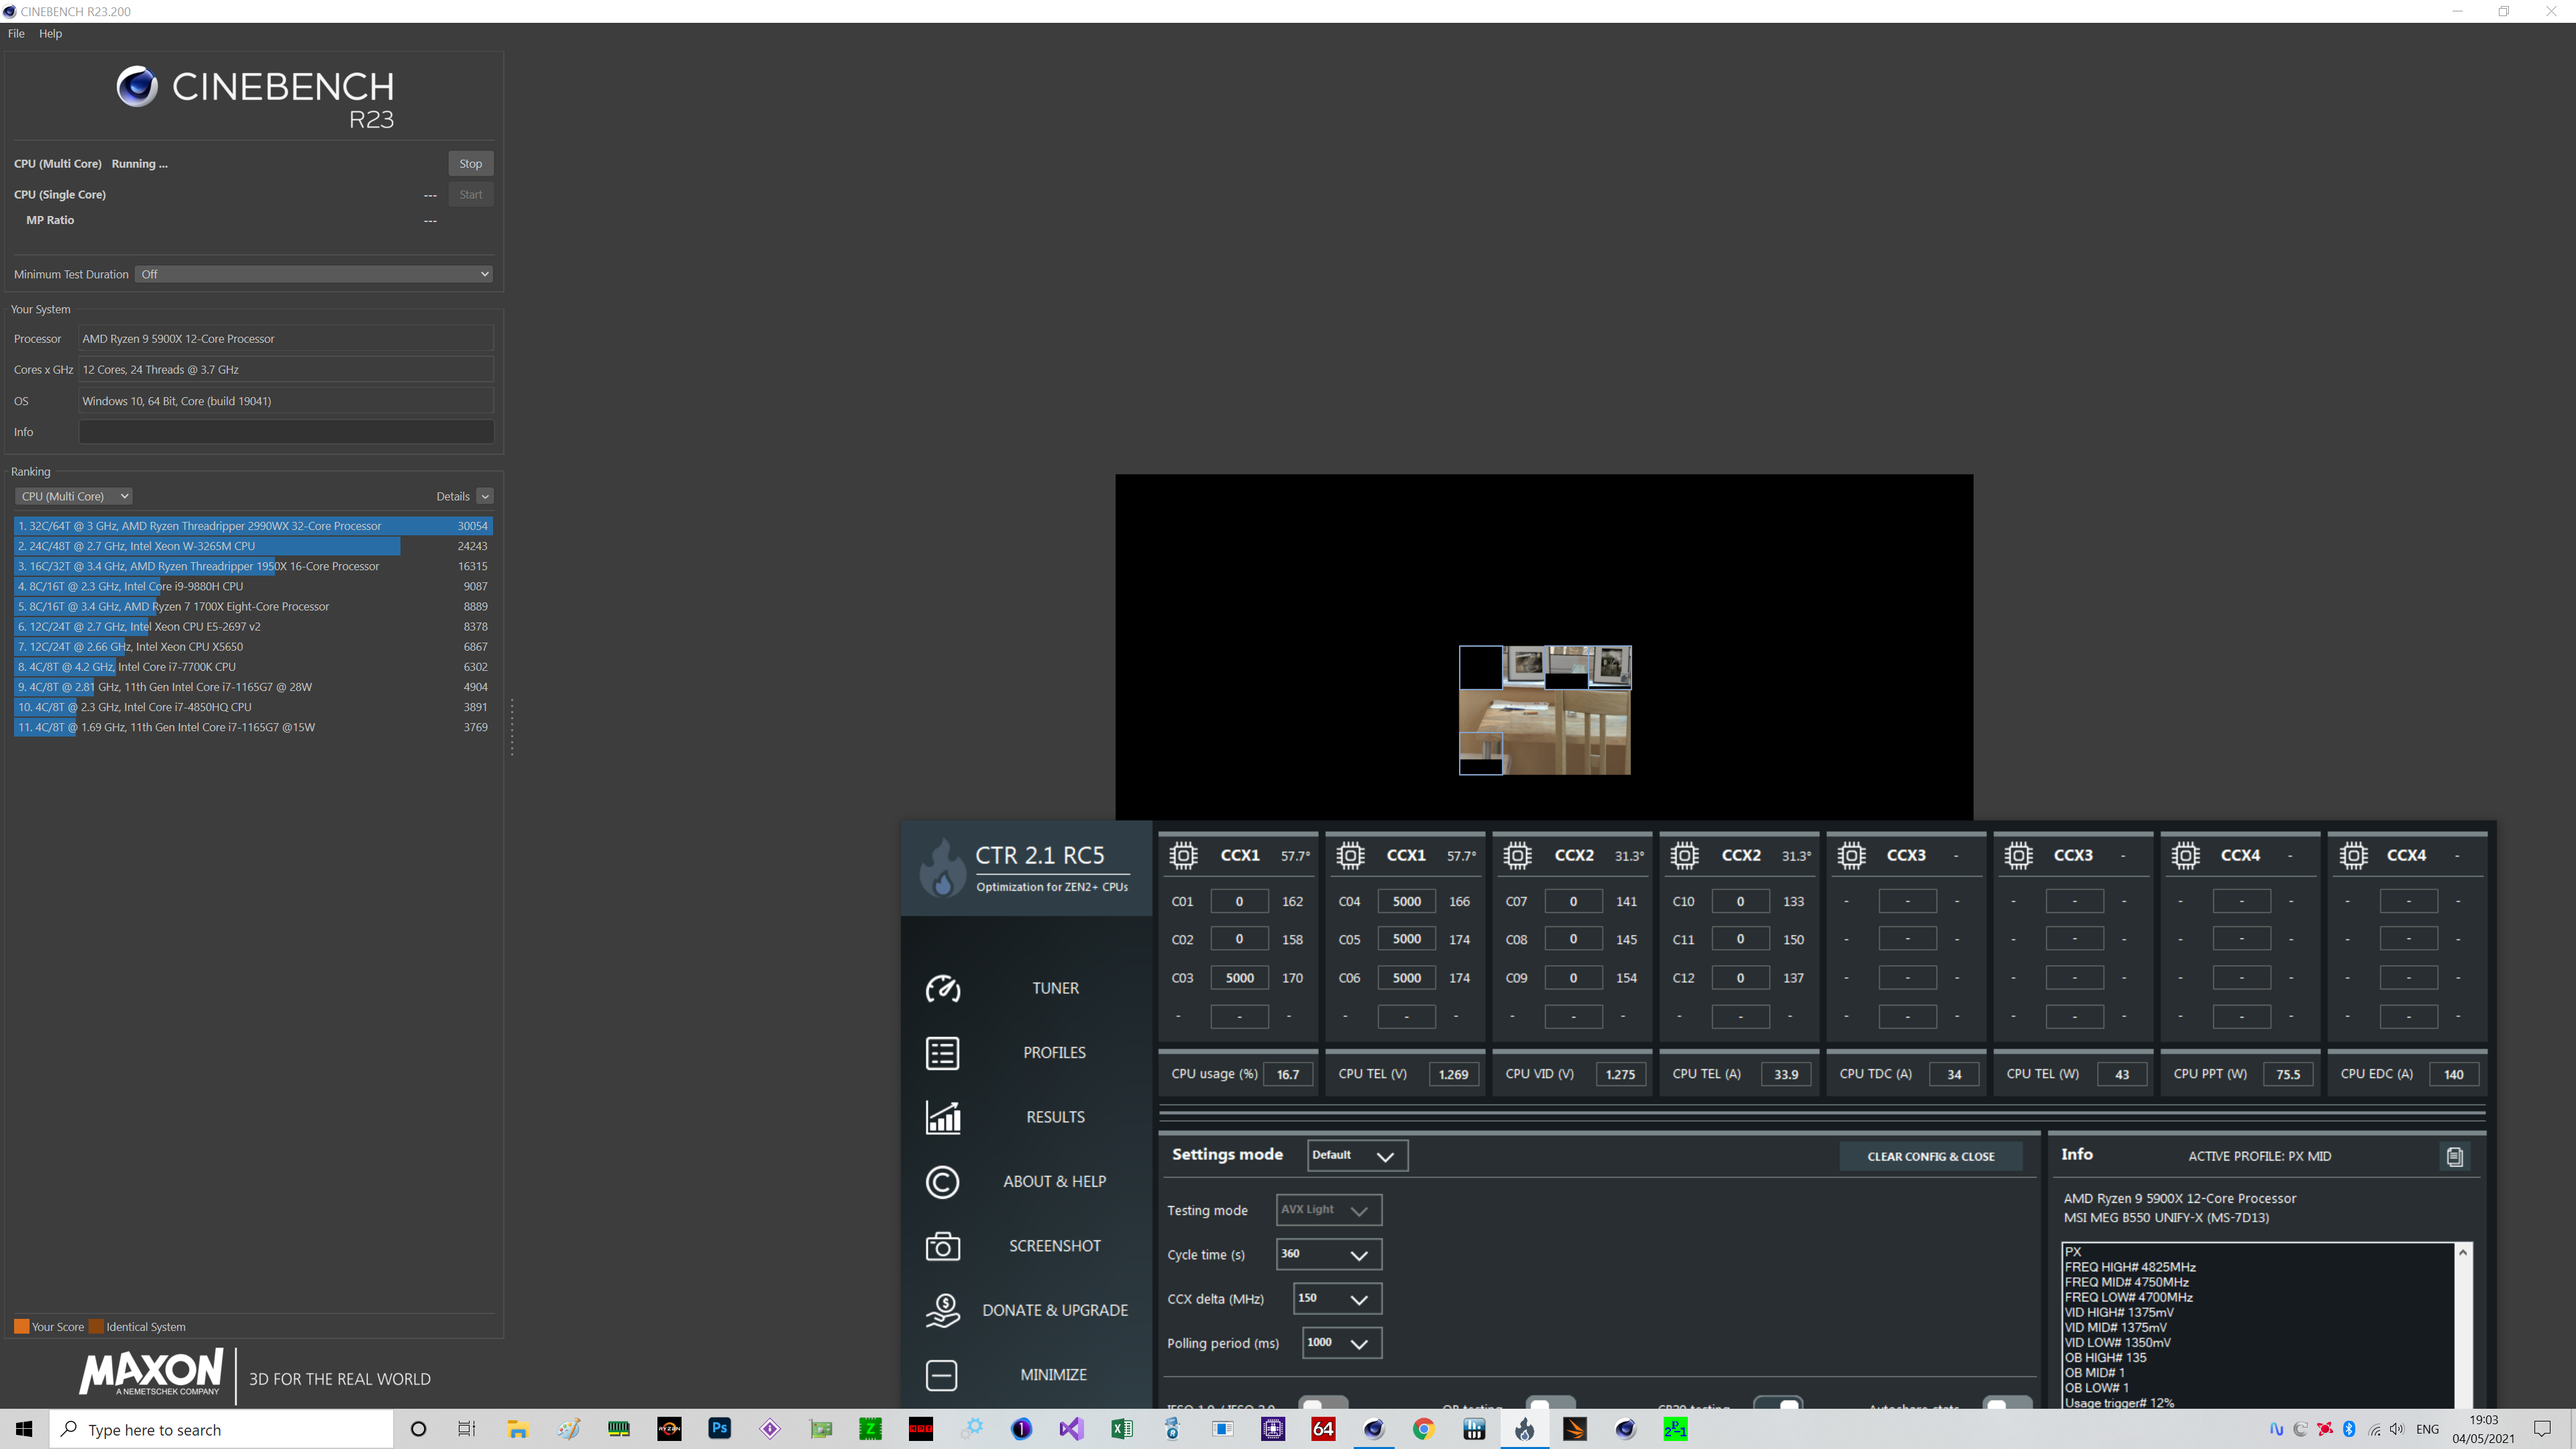This screenshot has width=2576, height=1449.
Task: Click the ABOUT & HELP copyright icon
Action: (x=942, y=1182)
